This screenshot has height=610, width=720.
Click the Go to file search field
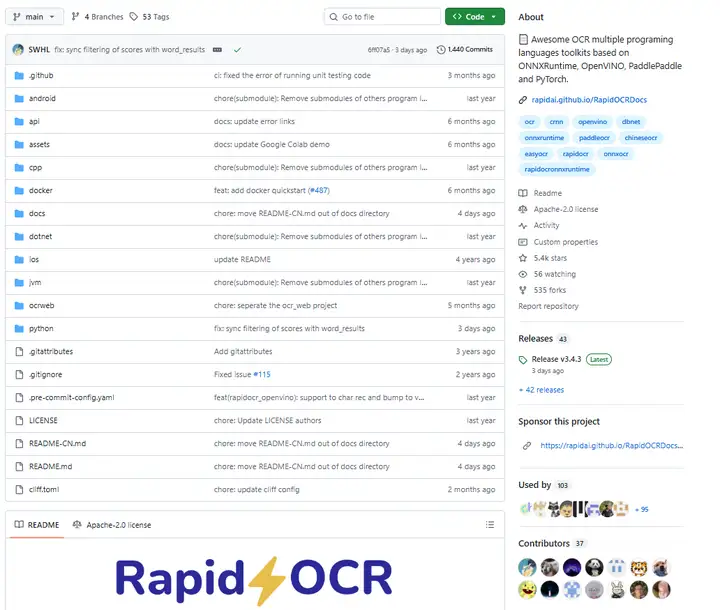382,17
